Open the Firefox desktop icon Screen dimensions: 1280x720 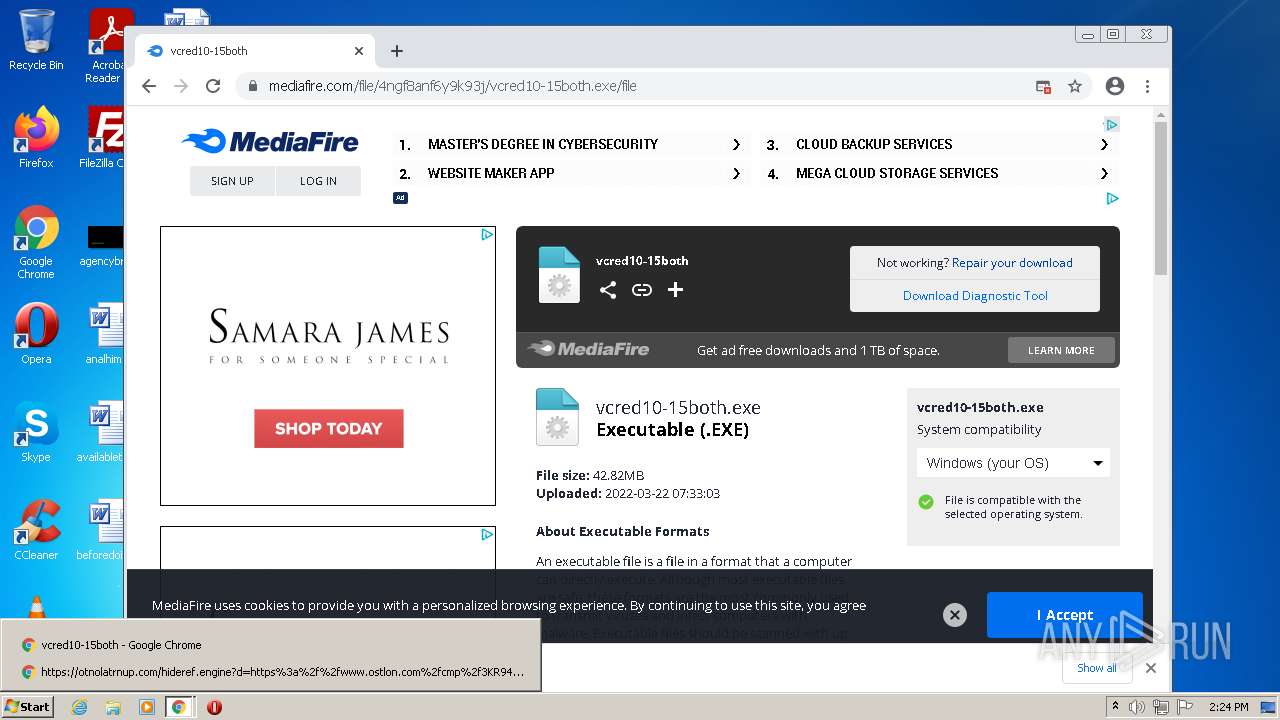point(36,138)
